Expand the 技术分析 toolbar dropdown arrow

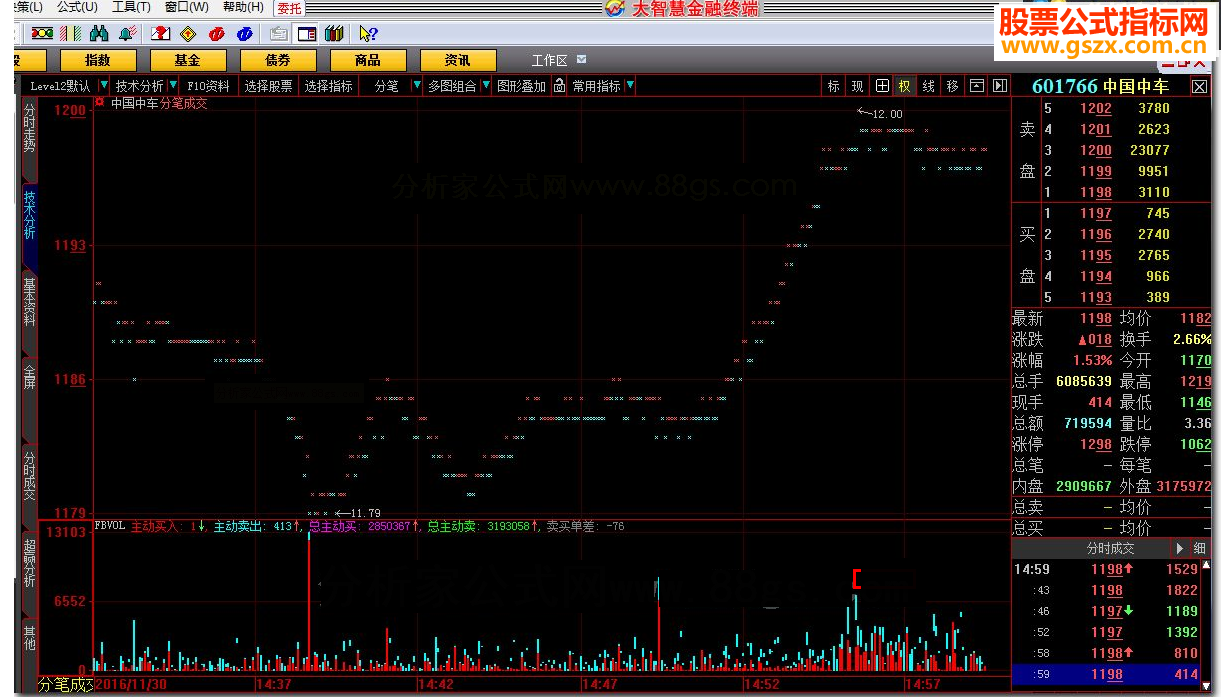(x=173, y=86)
